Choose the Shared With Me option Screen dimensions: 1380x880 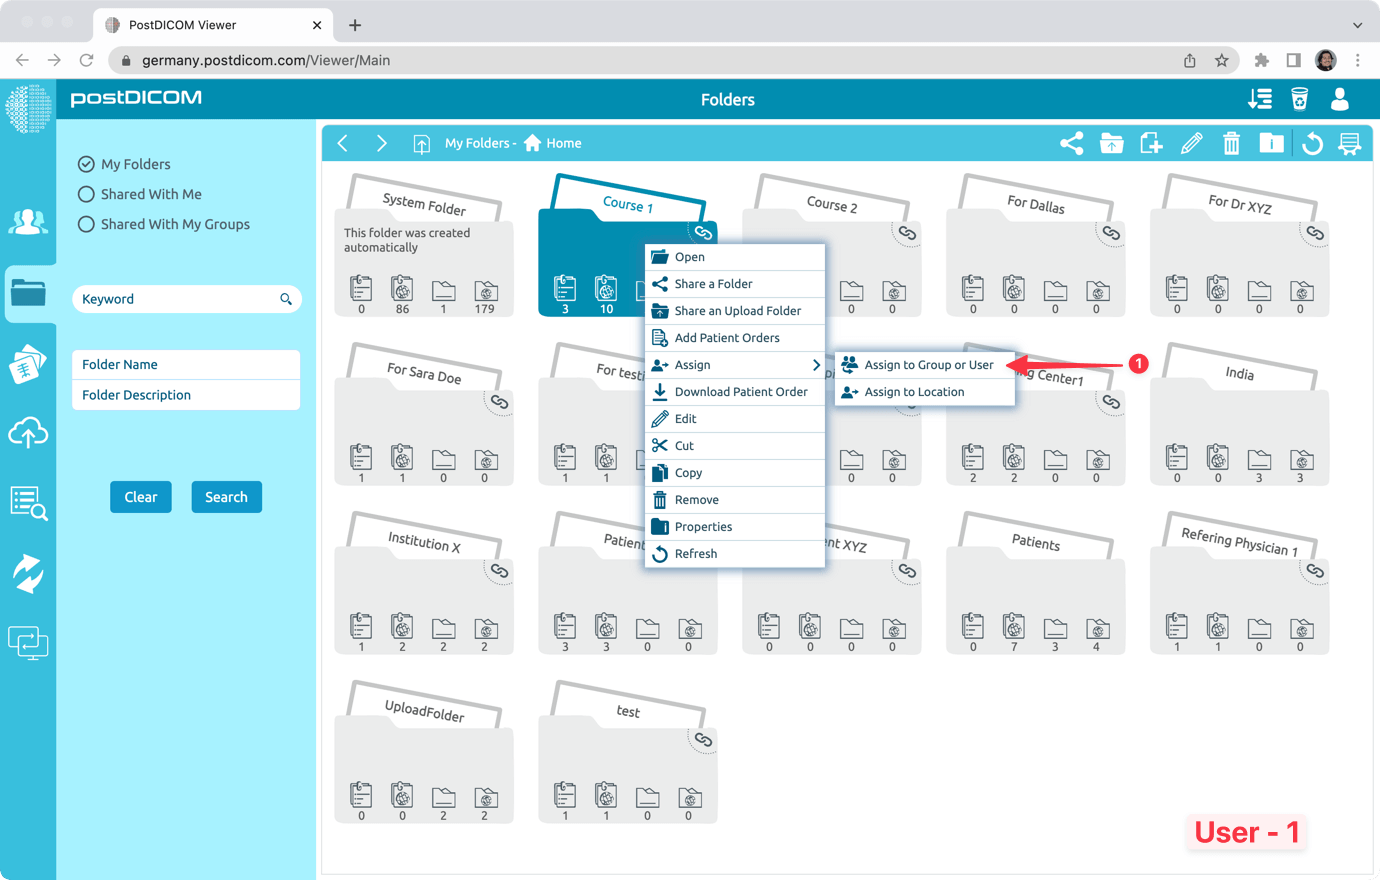[x=86, y=194]
